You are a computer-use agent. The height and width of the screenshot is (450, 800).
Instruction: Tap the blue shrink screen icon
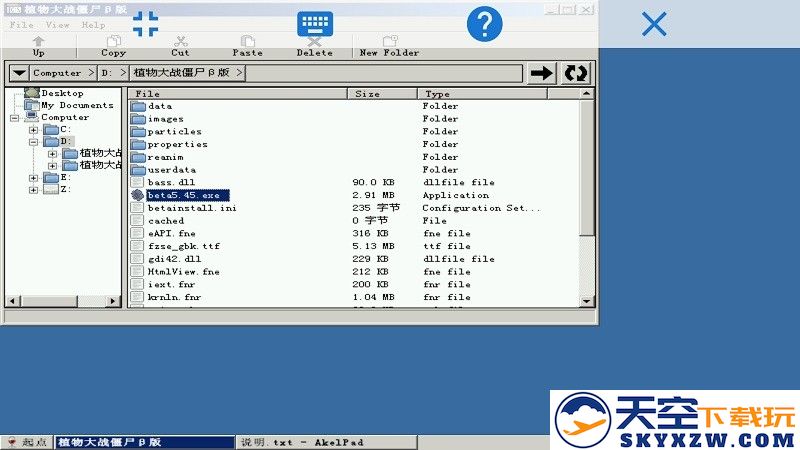pyautogui.click(x=145, y=24)
